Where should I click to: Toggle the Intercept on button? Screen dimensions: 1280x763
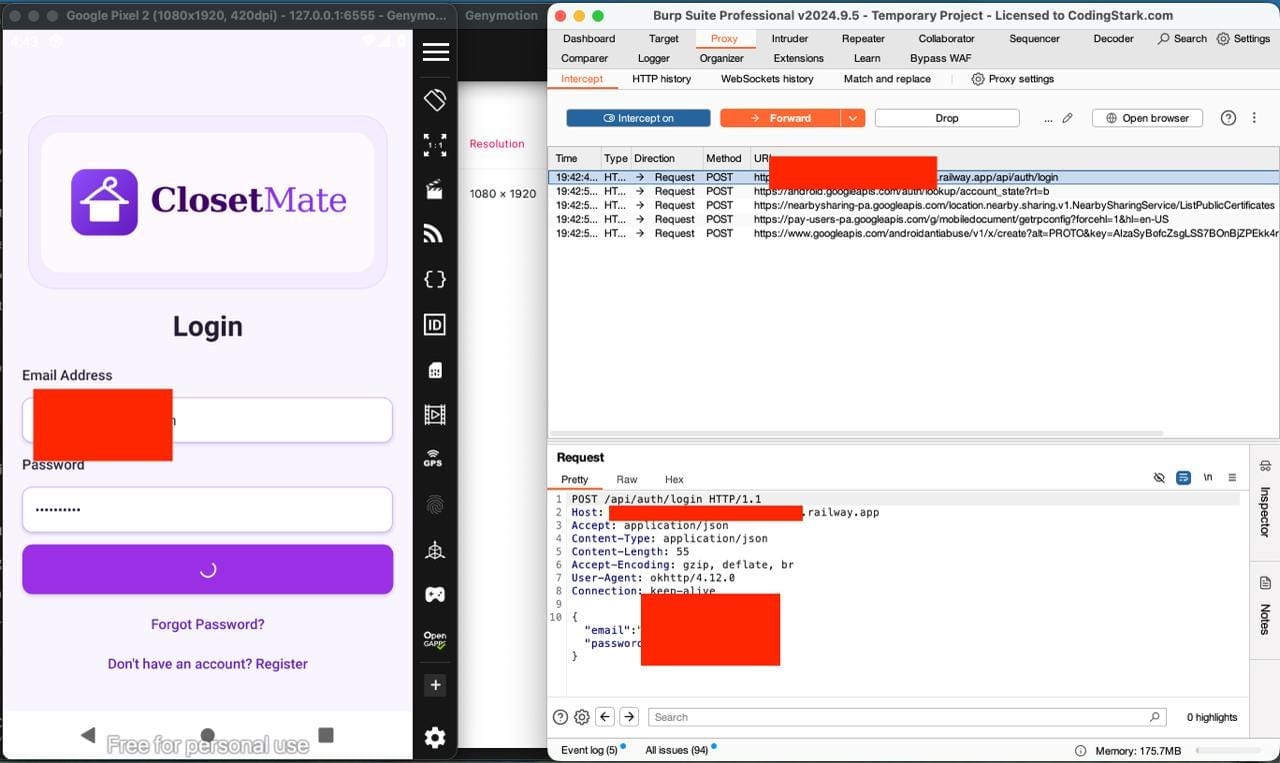(638, 118)
